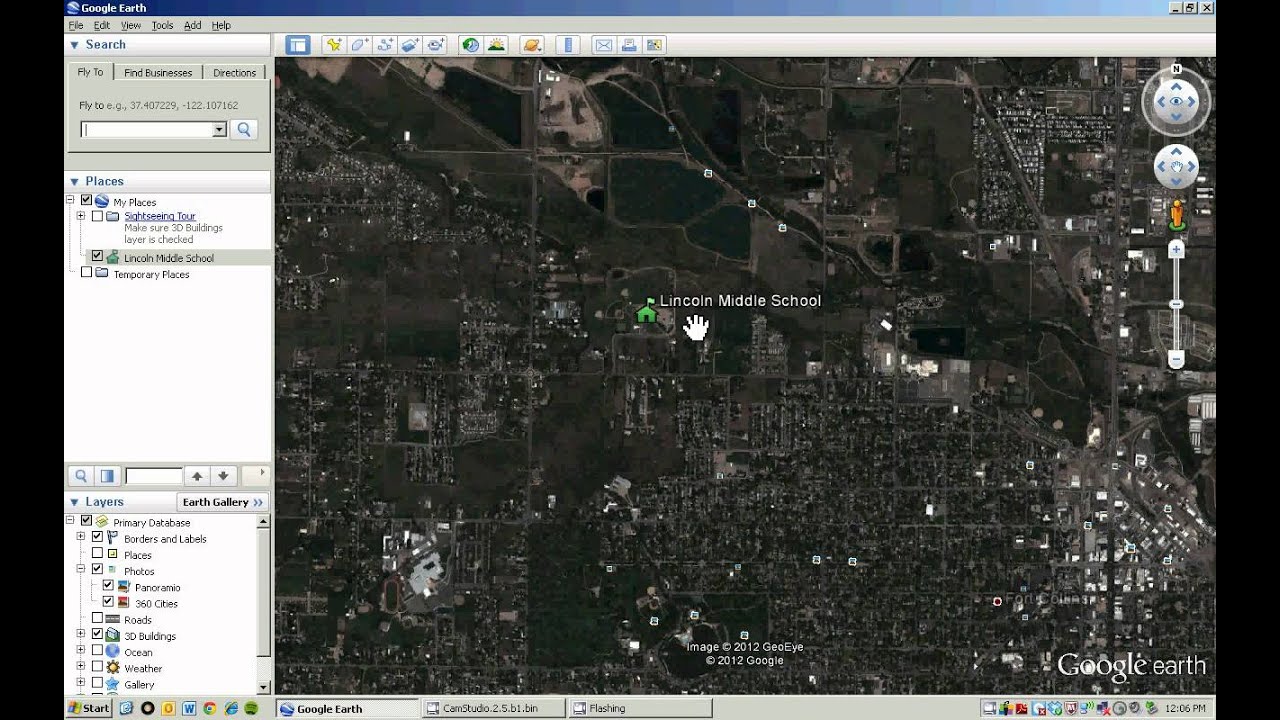Click the Fly To search magnifier button
Viewport: 1280px width, 720px height.
coord(243,130)
